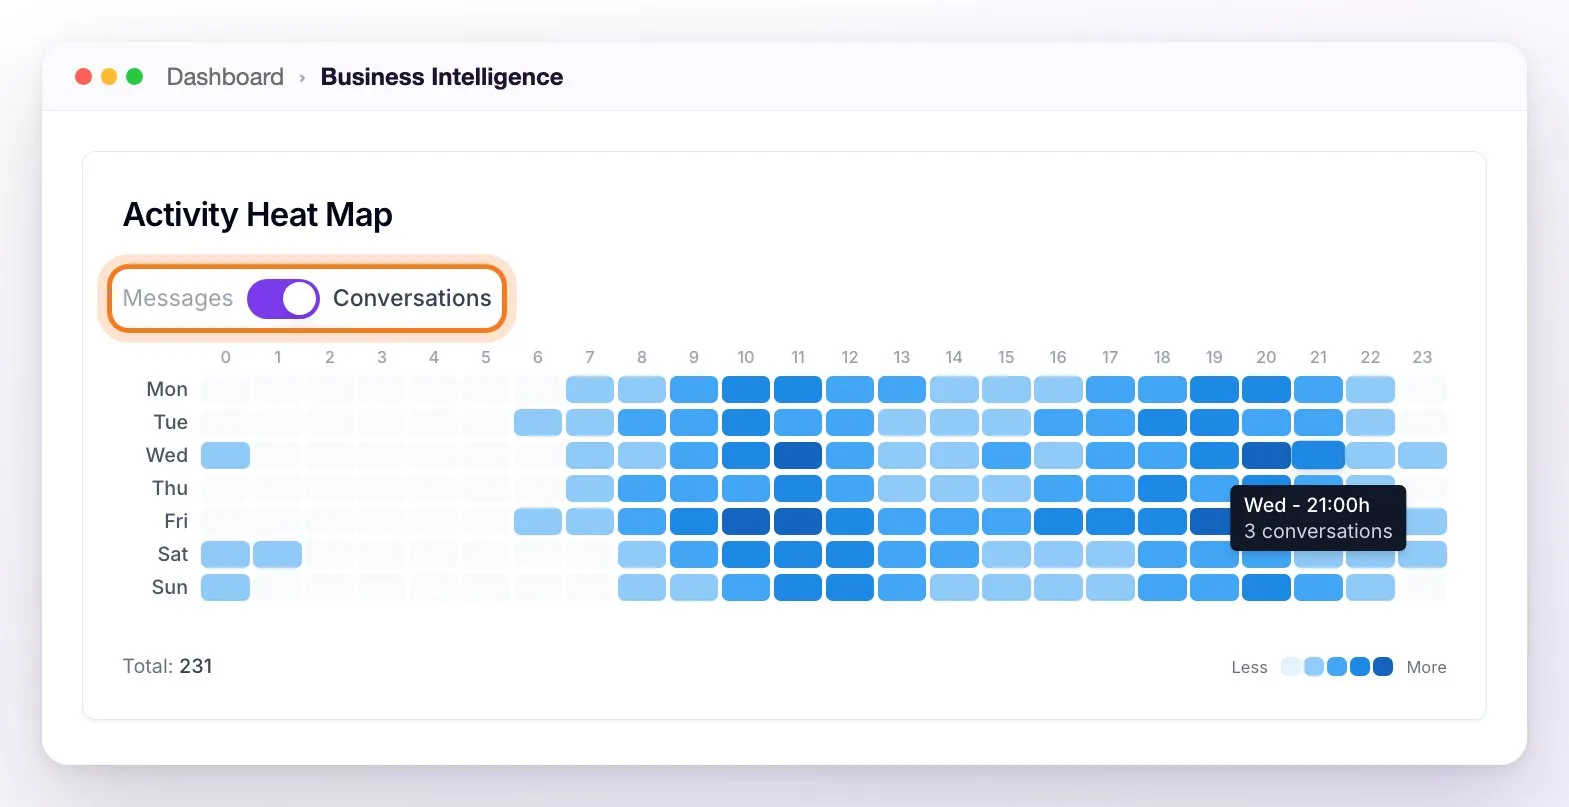
Task: Select the Messages label beside the switch
Action: pos(178,298)
